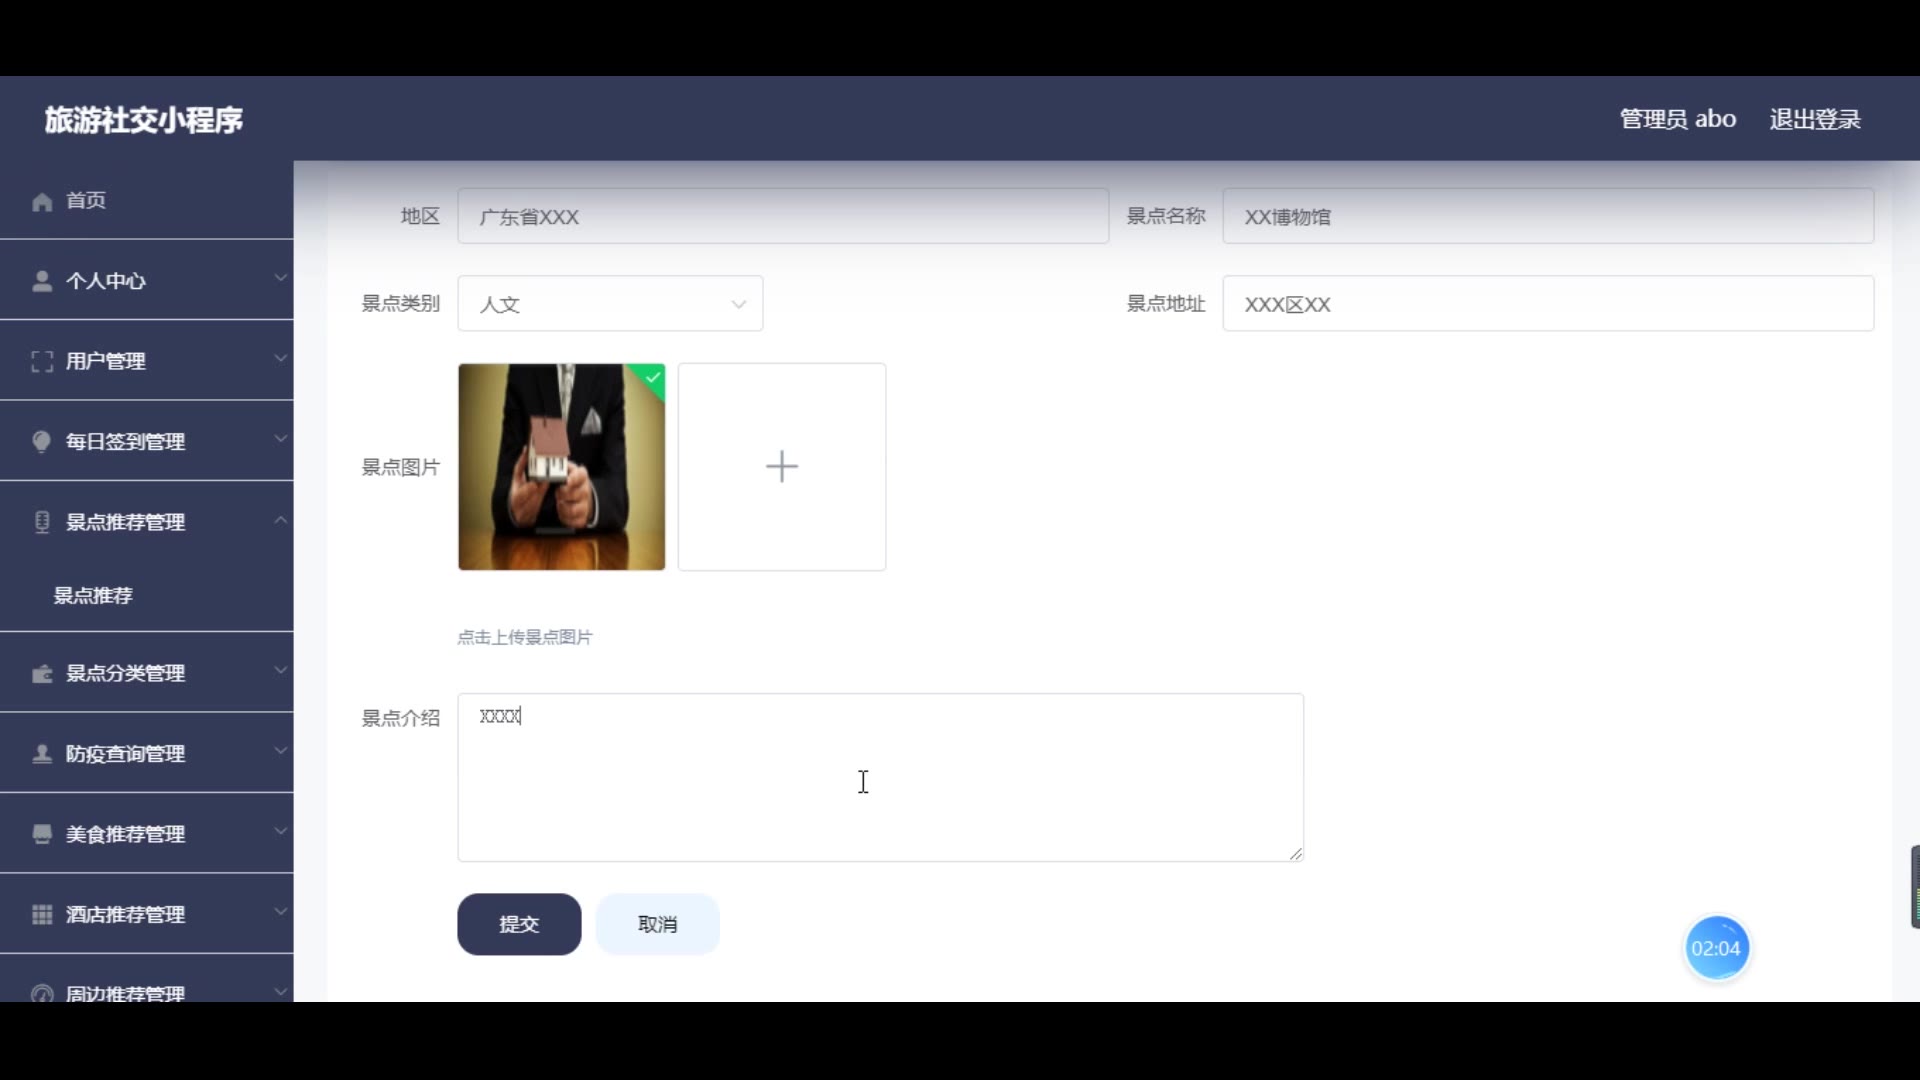
Task: Click 点击上传景点图片 hint text
Action: (525, 637)
